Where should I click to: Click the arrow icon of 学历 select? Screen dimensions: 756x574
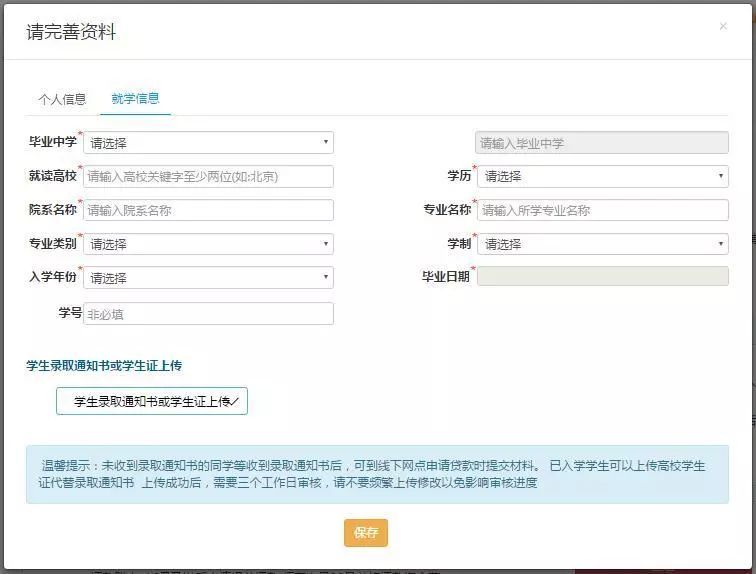pyautogui.click(x=720, y=176)
